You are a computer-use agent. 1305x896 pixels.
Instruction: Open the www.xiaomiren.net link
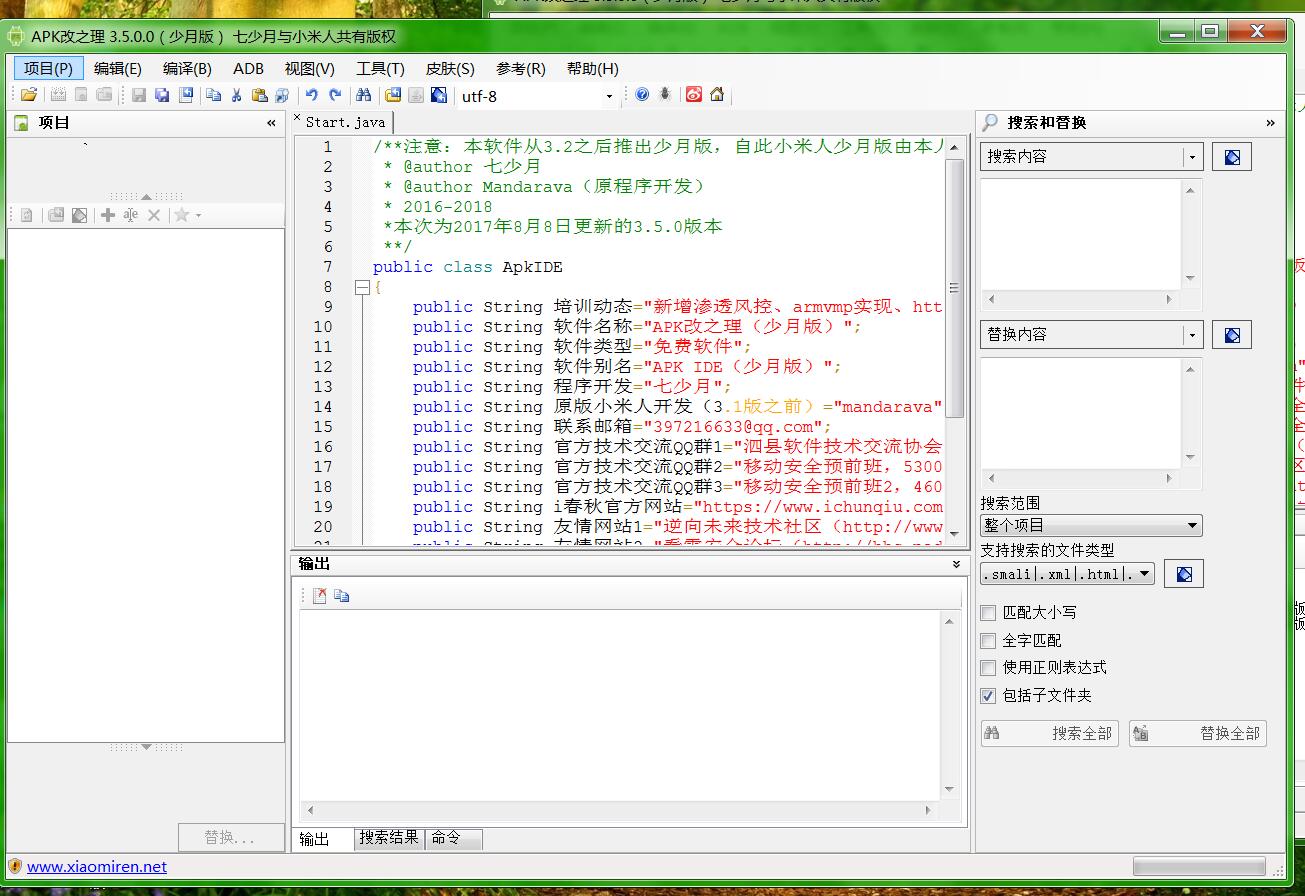point(97,867)
